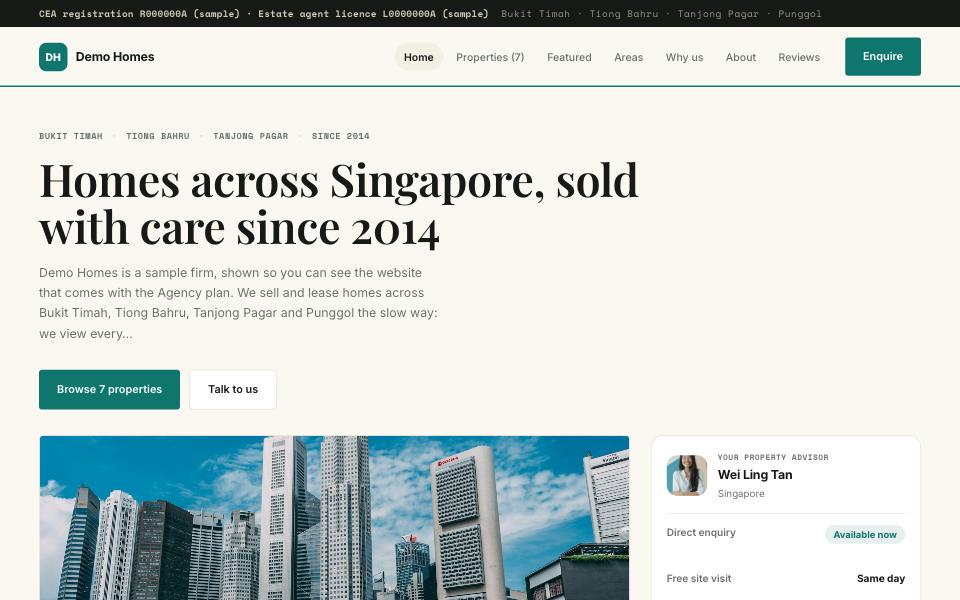Click the Same day value text

pos(881,579)
